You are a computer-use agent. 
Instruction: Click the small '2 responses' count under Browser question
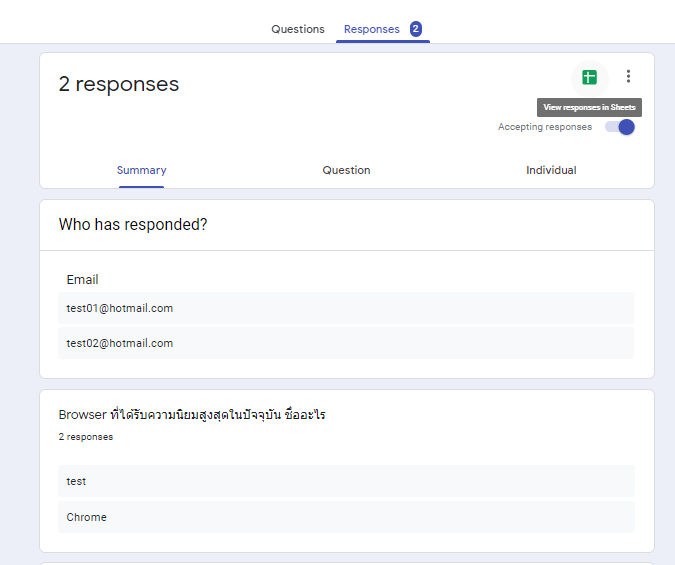(x=86, y=437)
